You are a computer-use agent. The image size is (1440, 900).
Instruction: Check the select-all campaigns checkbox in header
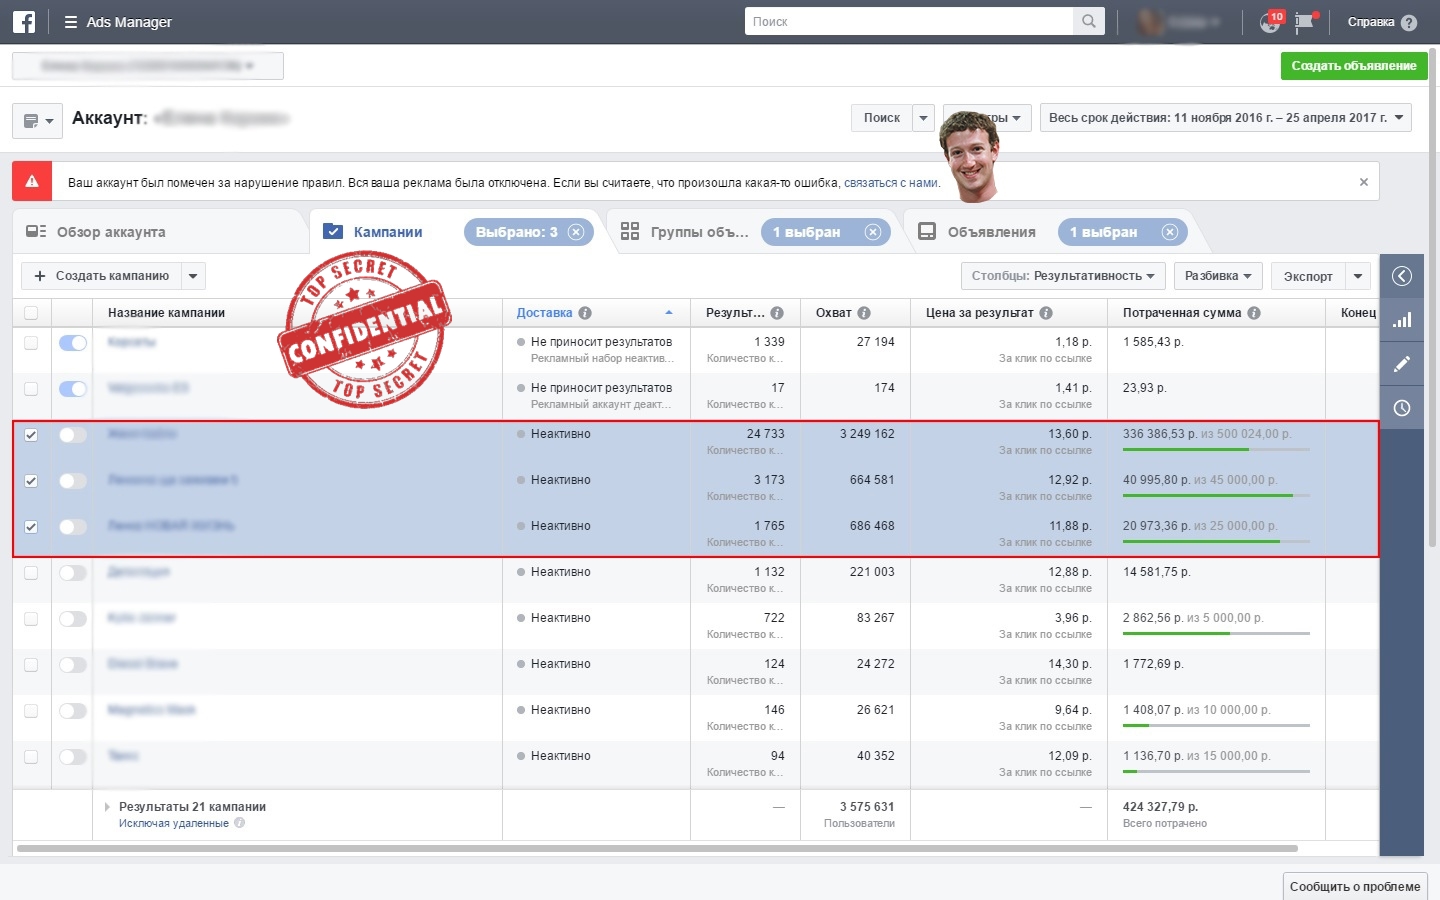[31, 313]
